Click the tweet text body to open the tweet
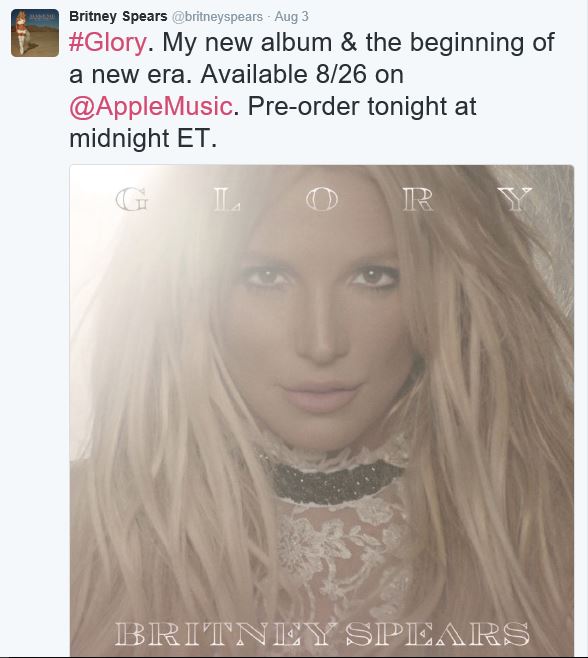This screenshot has height=658, width=588. click(312, 90)
